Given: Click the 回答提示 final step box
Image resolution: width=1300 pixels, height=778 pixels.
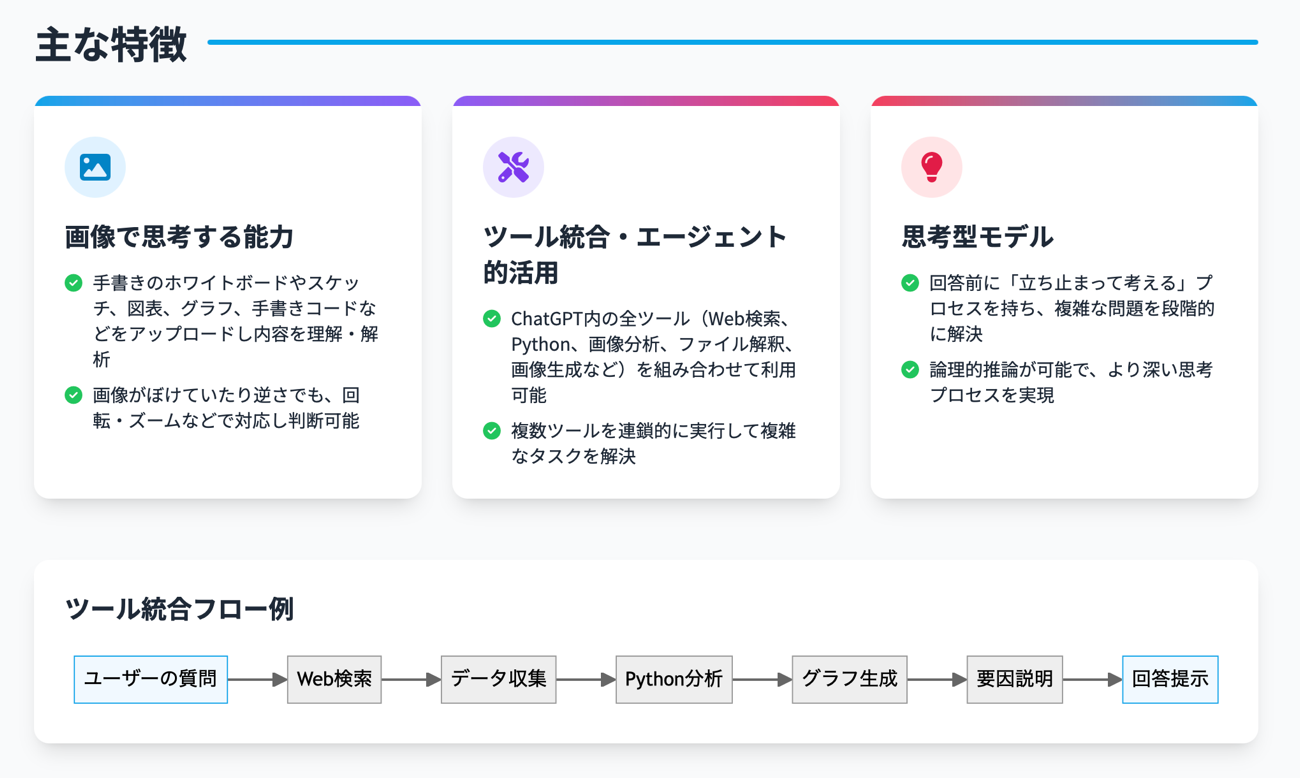Looking at the screenshot, I should 1170,680.
